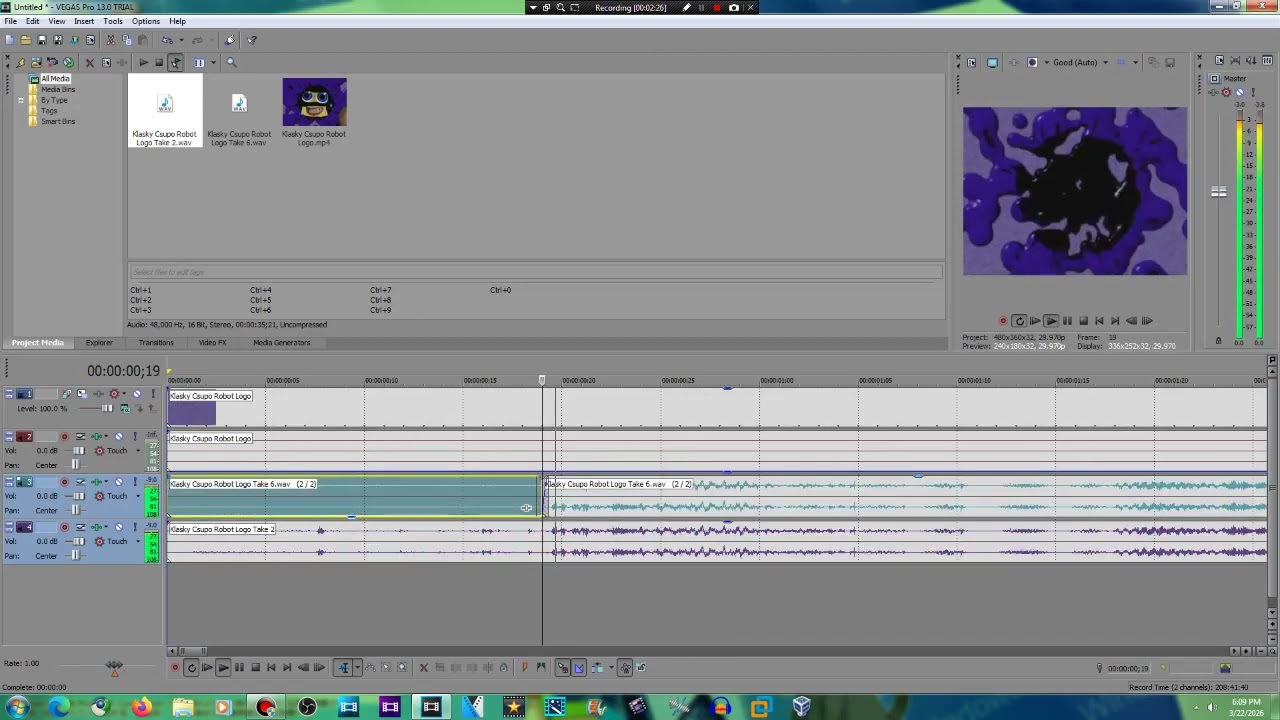
Task: Open the edit tool selector dropdown arrow
Action: pyautogui.click(x=357, y=668)
